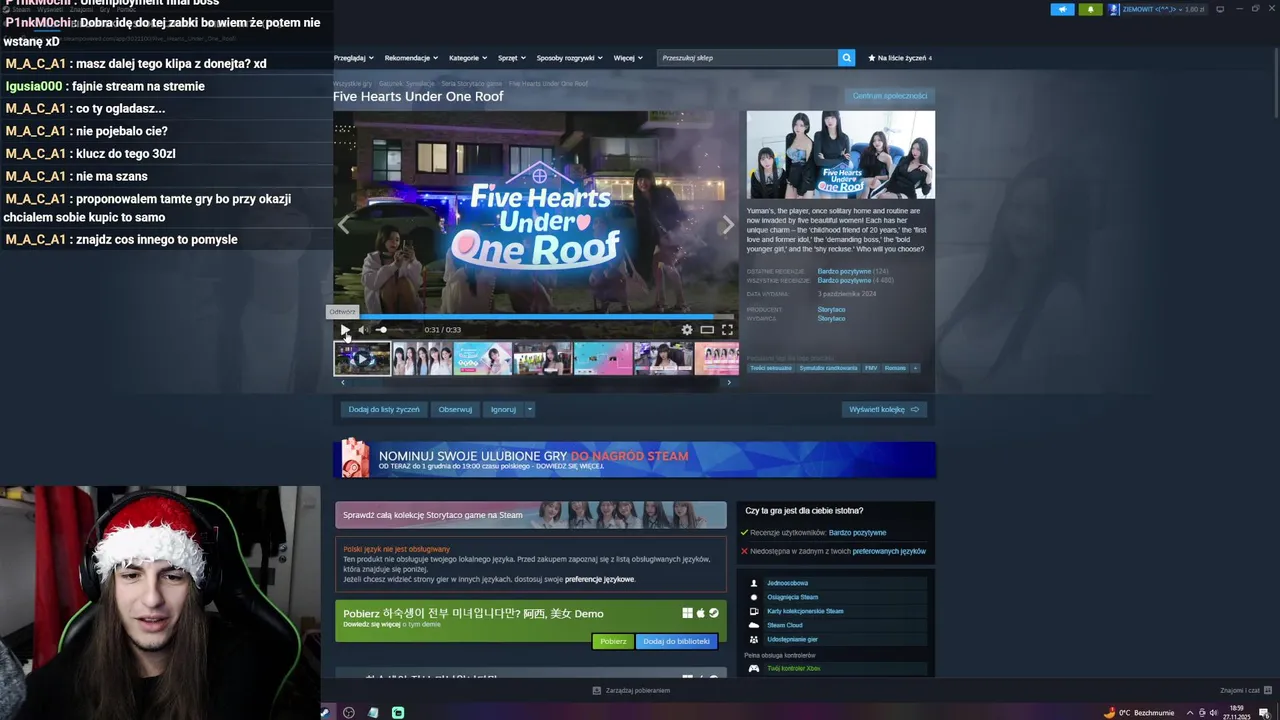
Task: Enter fullscreen on the trailer
Action: coord(727,330)
